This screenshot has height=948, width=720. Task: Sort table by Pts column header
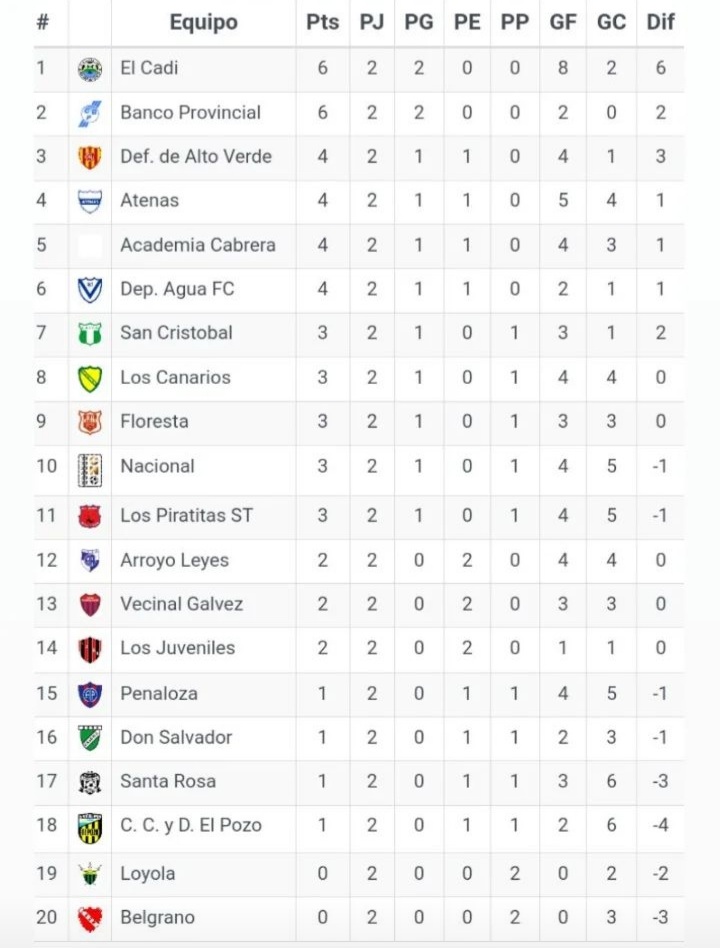[x=322, y=22]
